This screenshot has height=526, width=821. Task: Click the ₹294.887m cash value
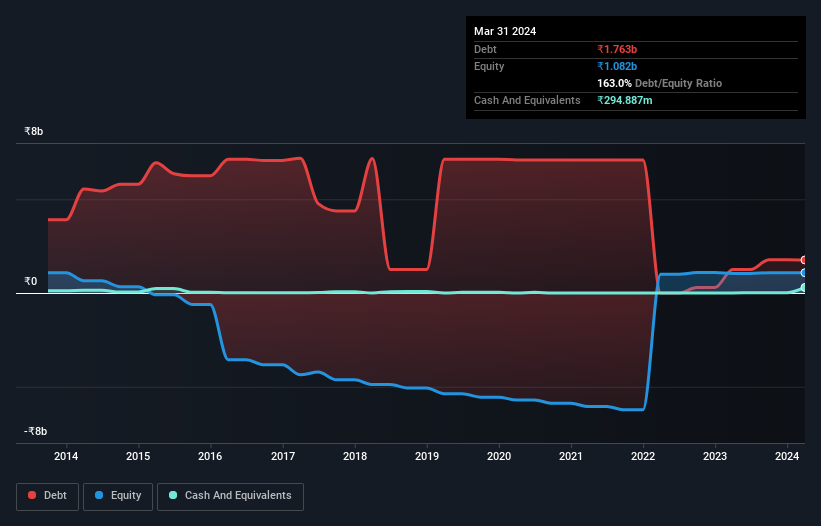tap(625, 100)
